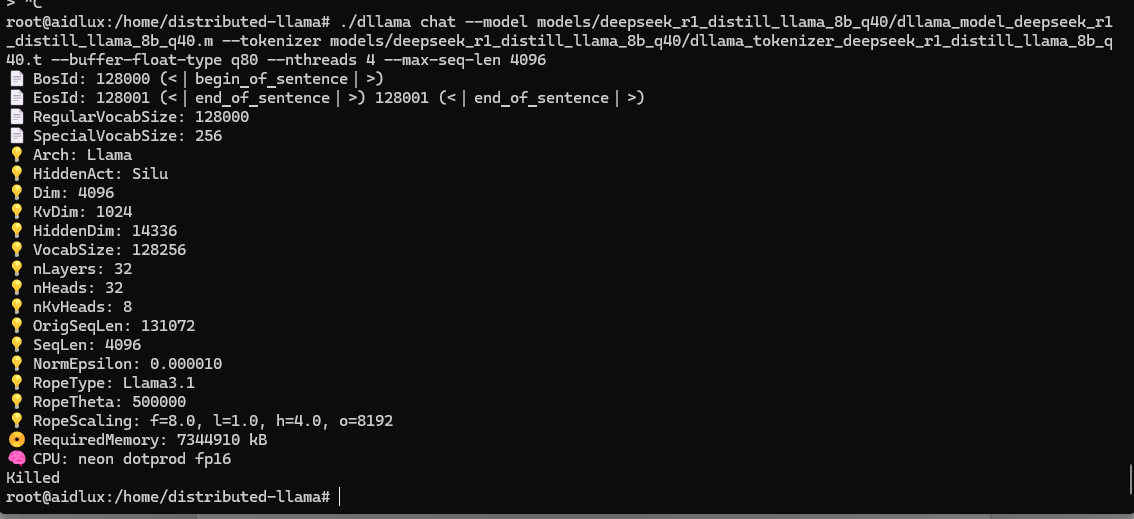Click the terminal scrollbar thumb on the right edge
The image size is (1134, 519).
click(1130, 478)
